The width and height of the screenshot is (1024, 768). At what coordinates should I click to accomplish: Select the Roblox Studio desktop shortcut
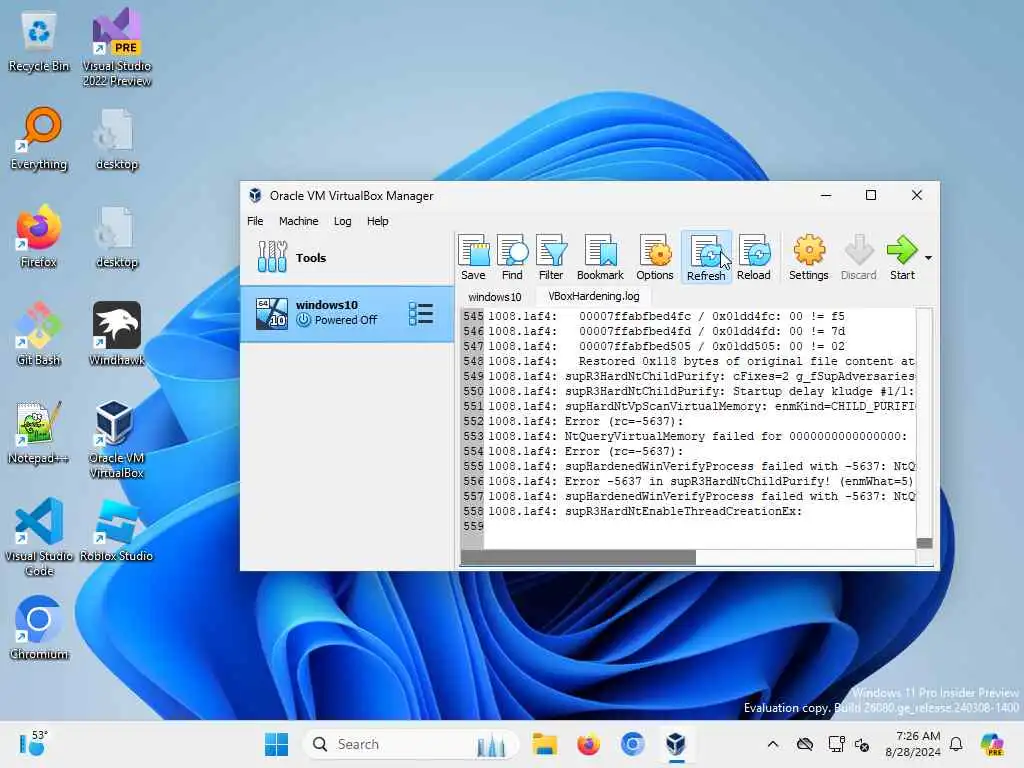pos(117,530)
